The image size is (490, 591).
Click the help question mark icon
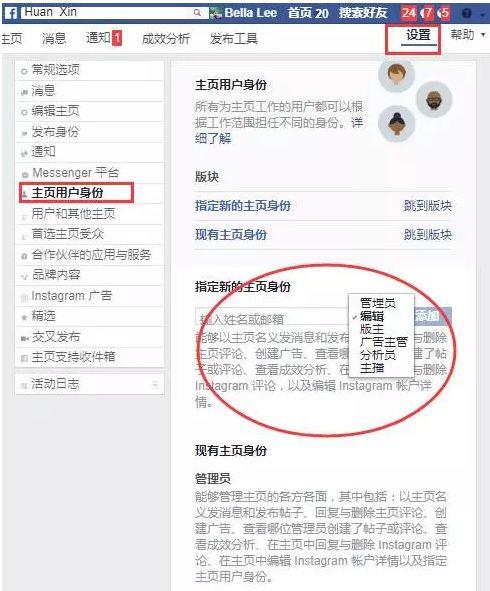[466, 14]
